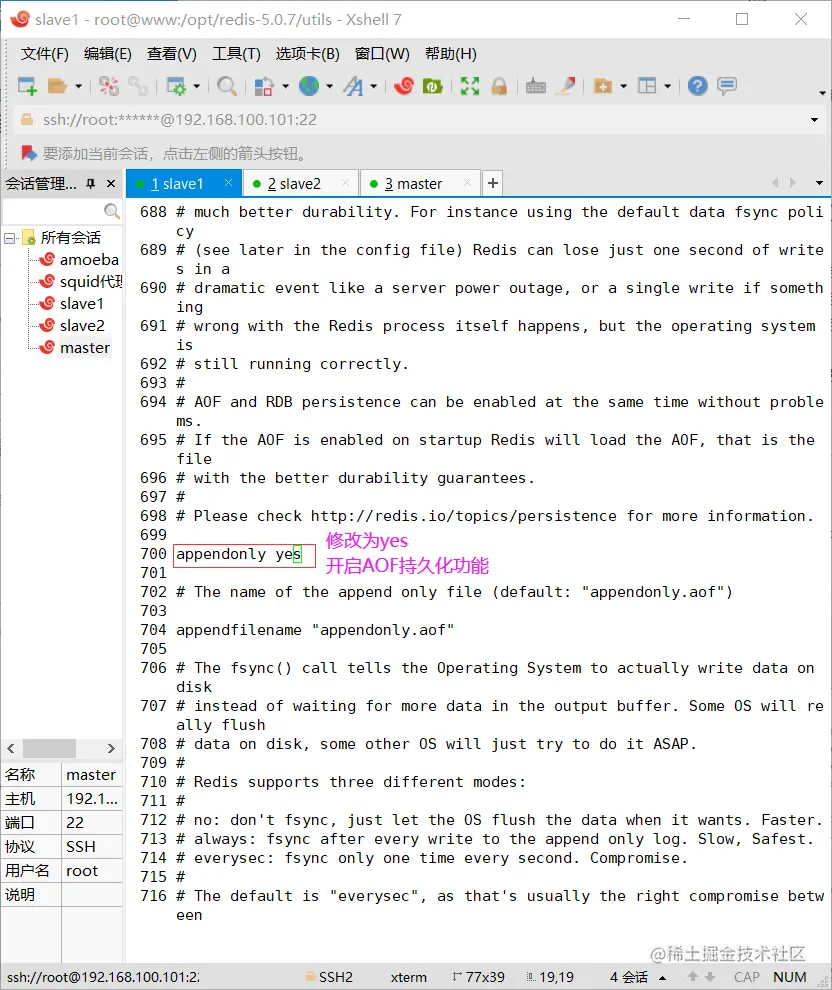This screenshot has height=990, width=832.
Task: Click the session tree horizontal scrollbar
Action: [x=49, y=748]
